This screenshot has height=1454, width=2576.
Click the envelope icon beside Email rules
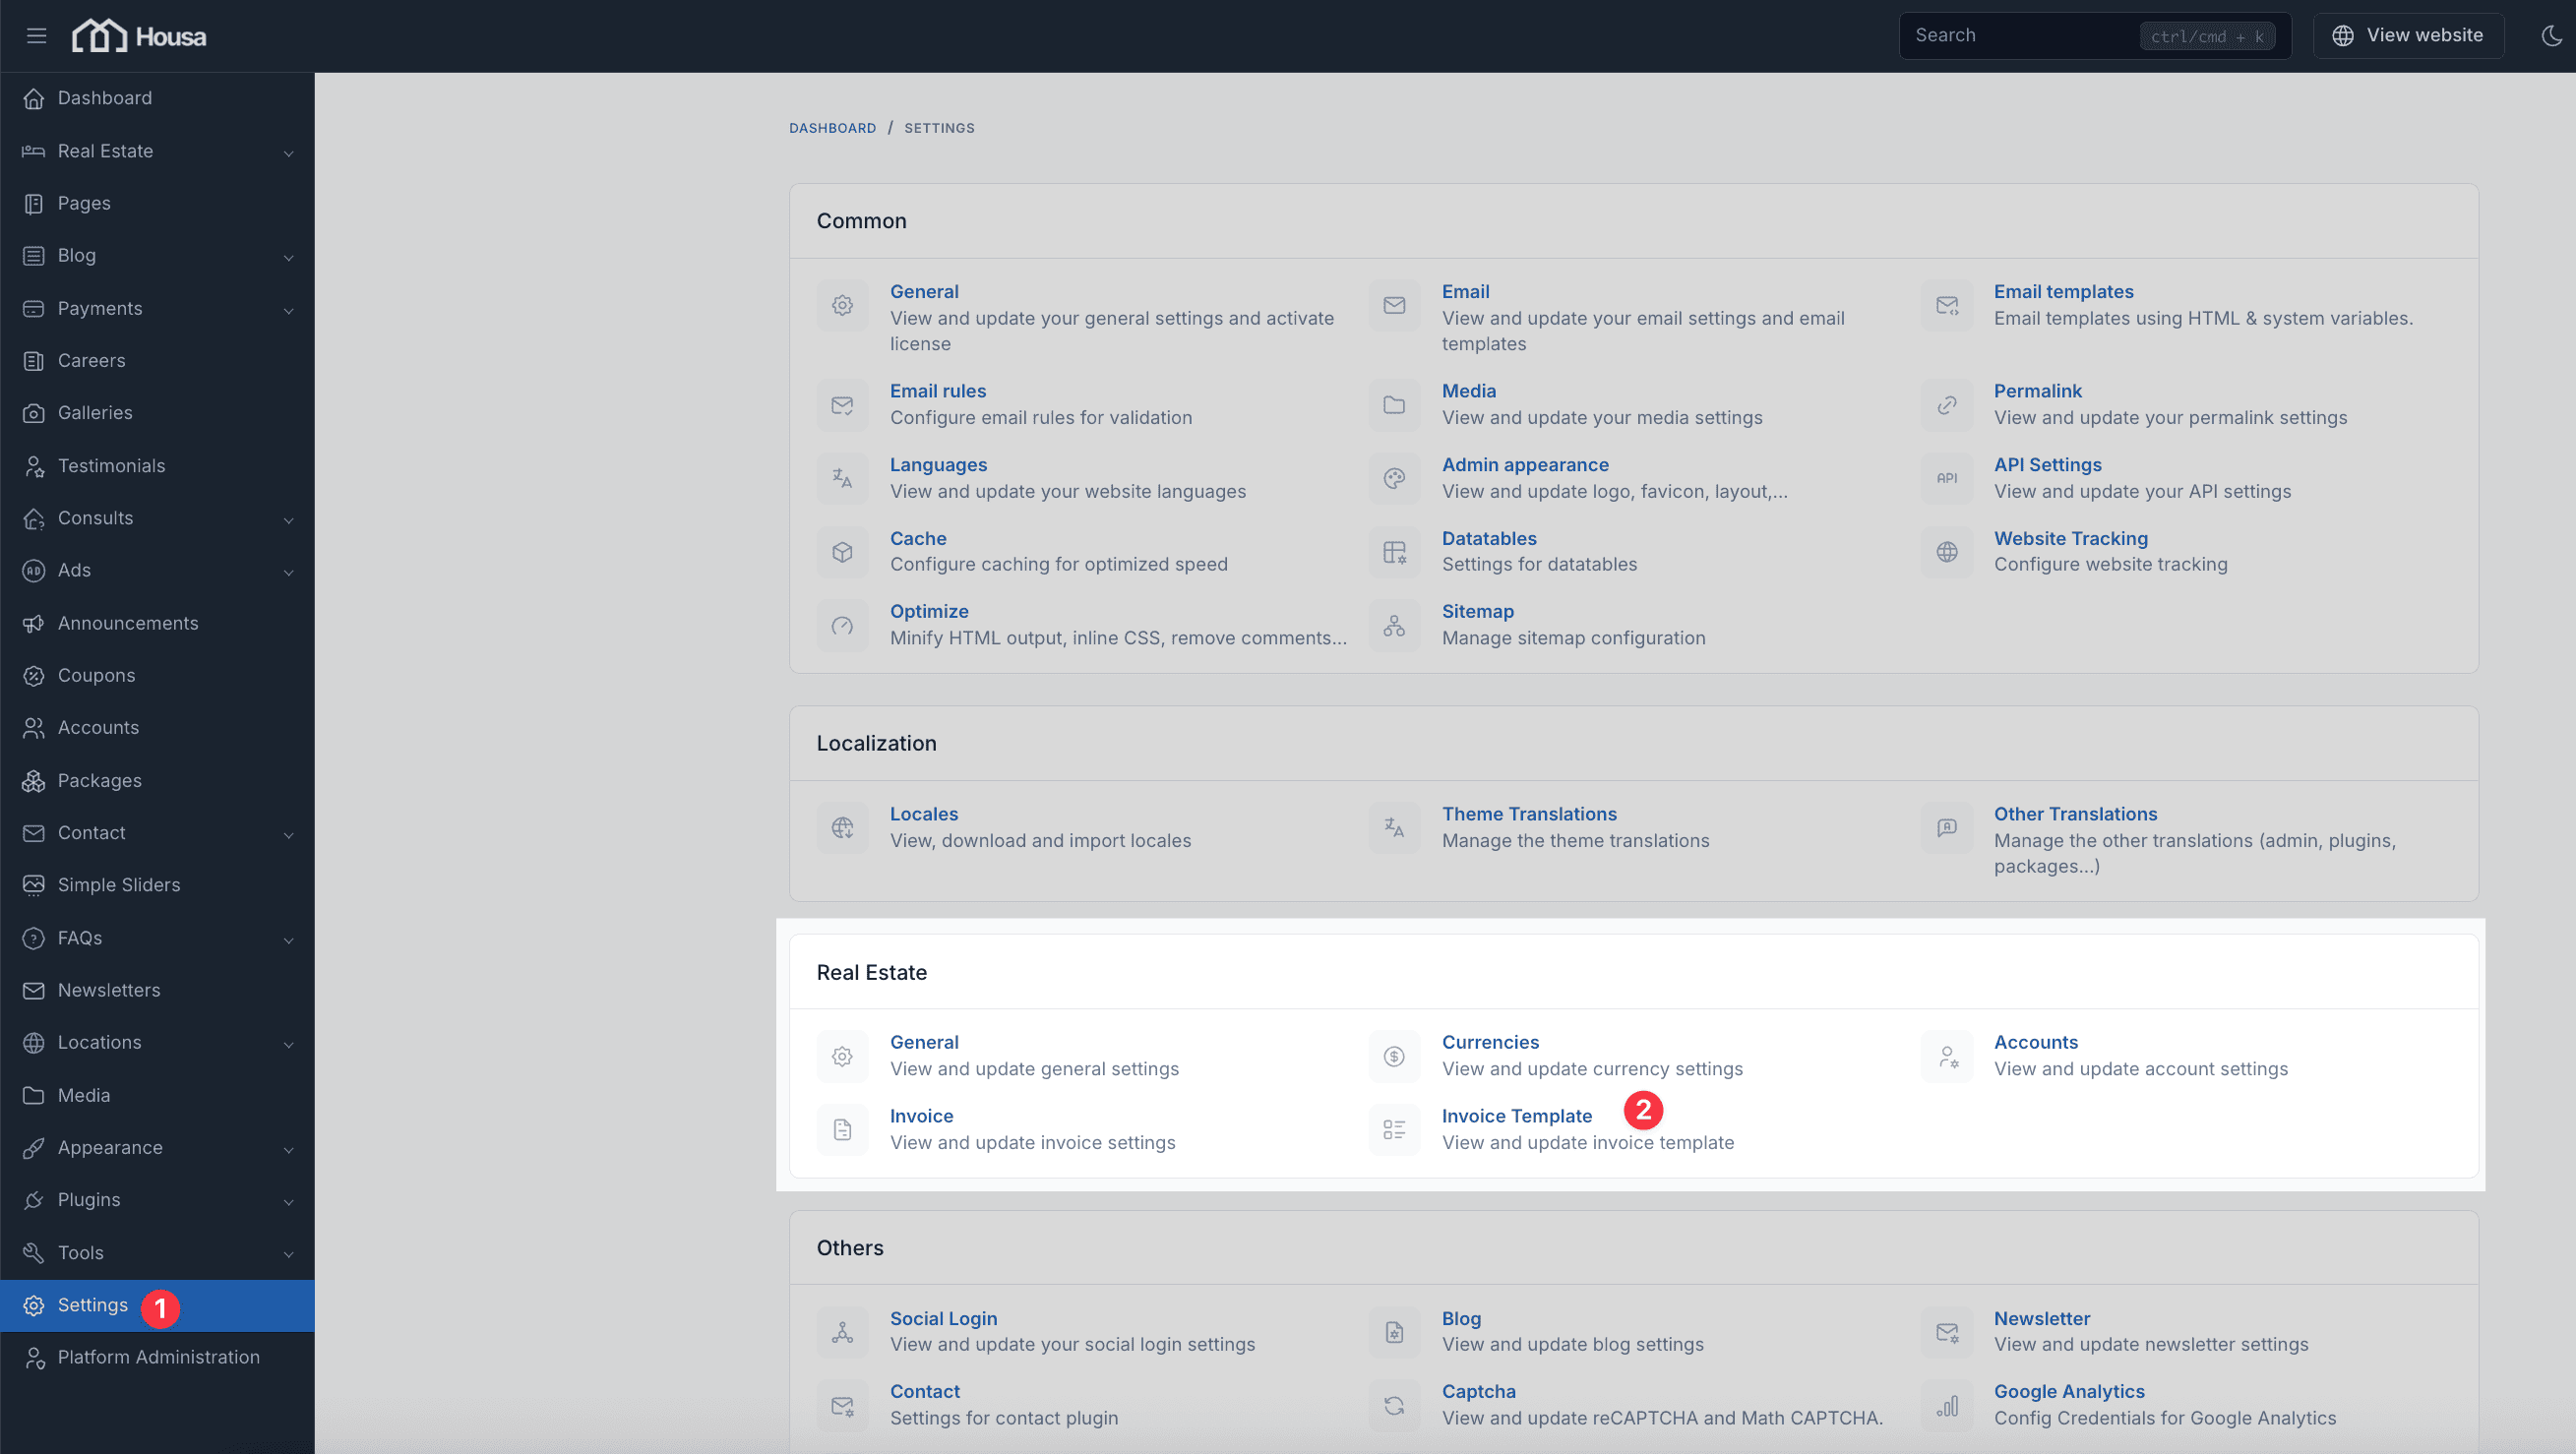coord(842,405)
